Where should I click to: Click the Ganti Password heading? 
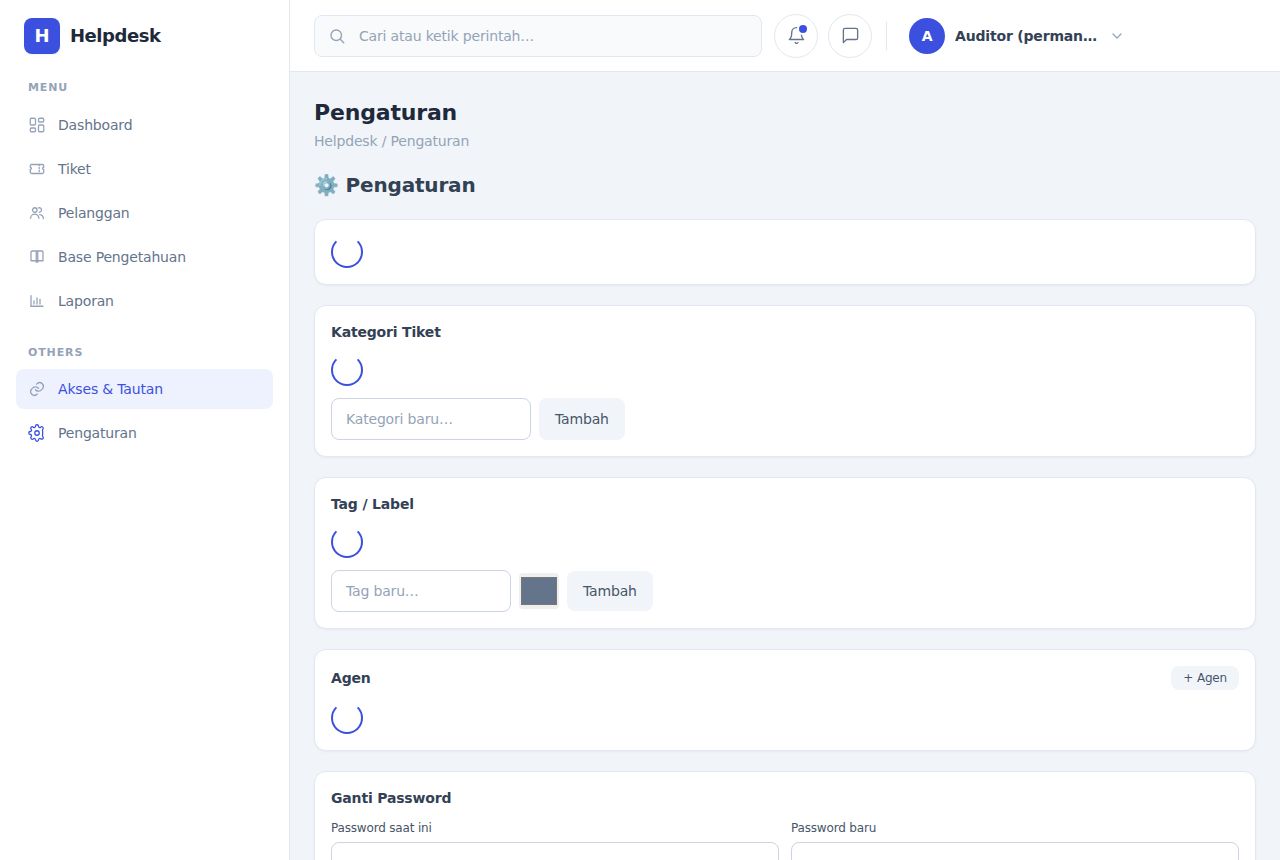(391, 798)
